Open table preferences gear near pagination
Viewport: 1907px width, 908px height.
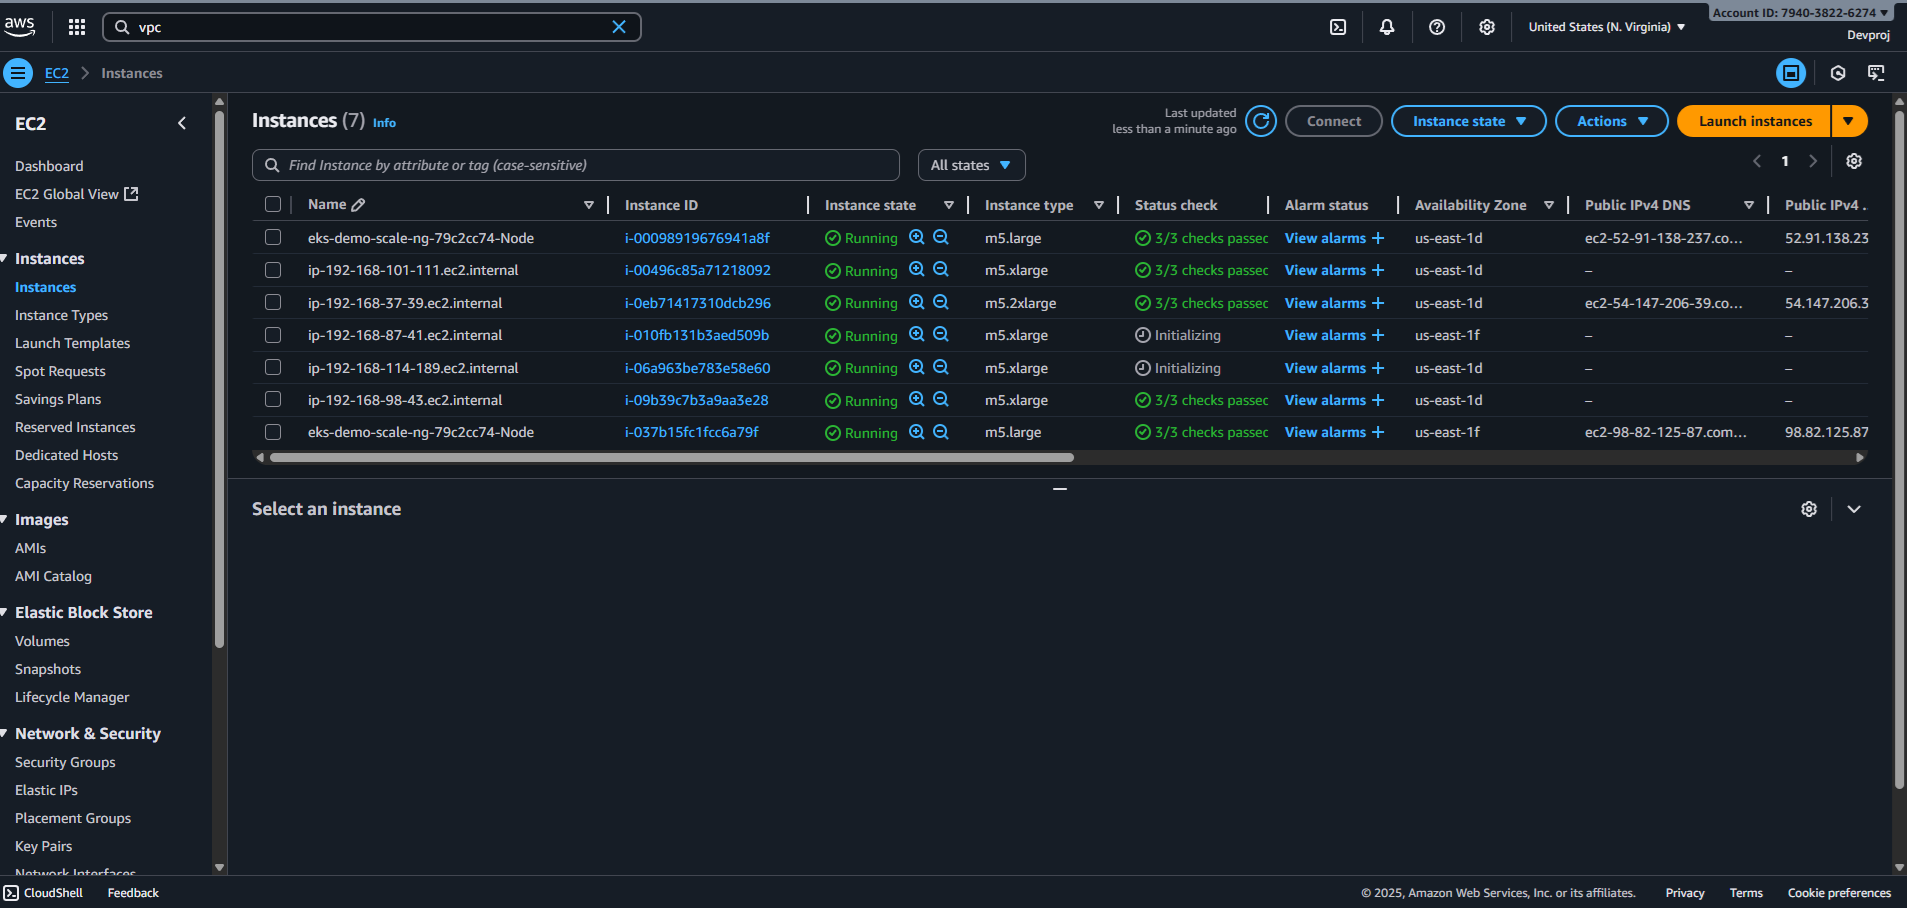1854,161
